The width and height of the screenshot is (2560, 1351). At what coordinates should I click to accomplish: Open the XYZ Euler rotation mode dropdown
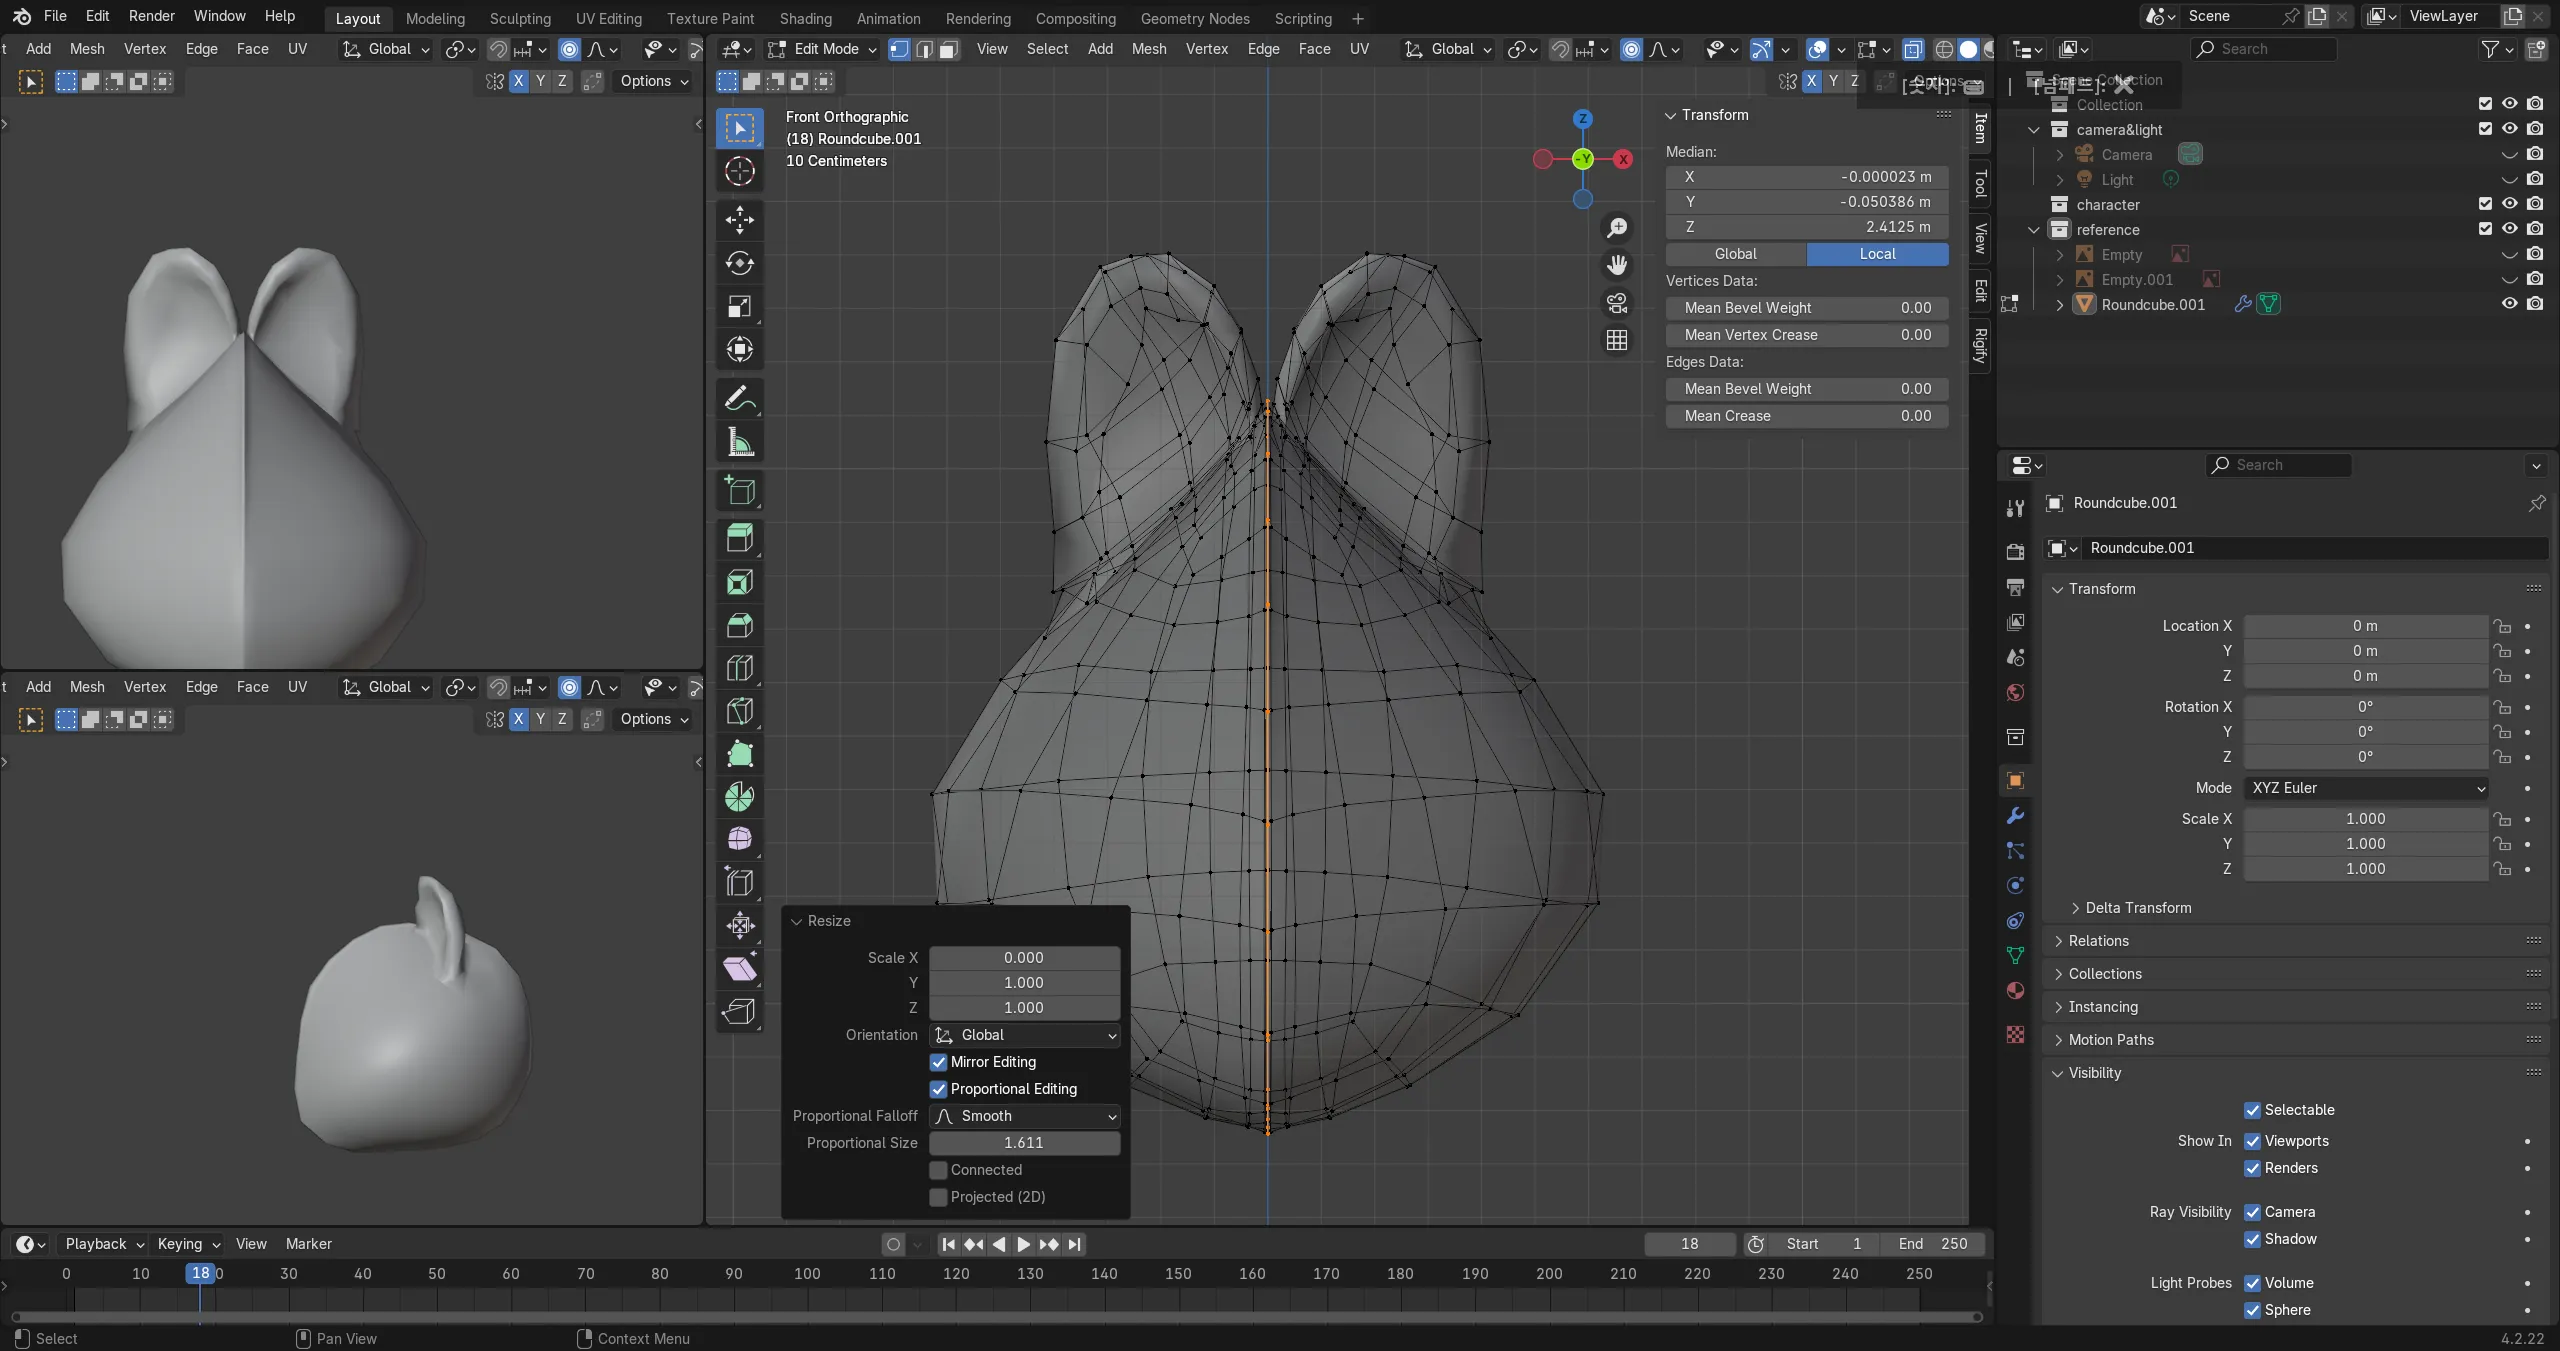pyautogui.click(x=2365, y=788)
